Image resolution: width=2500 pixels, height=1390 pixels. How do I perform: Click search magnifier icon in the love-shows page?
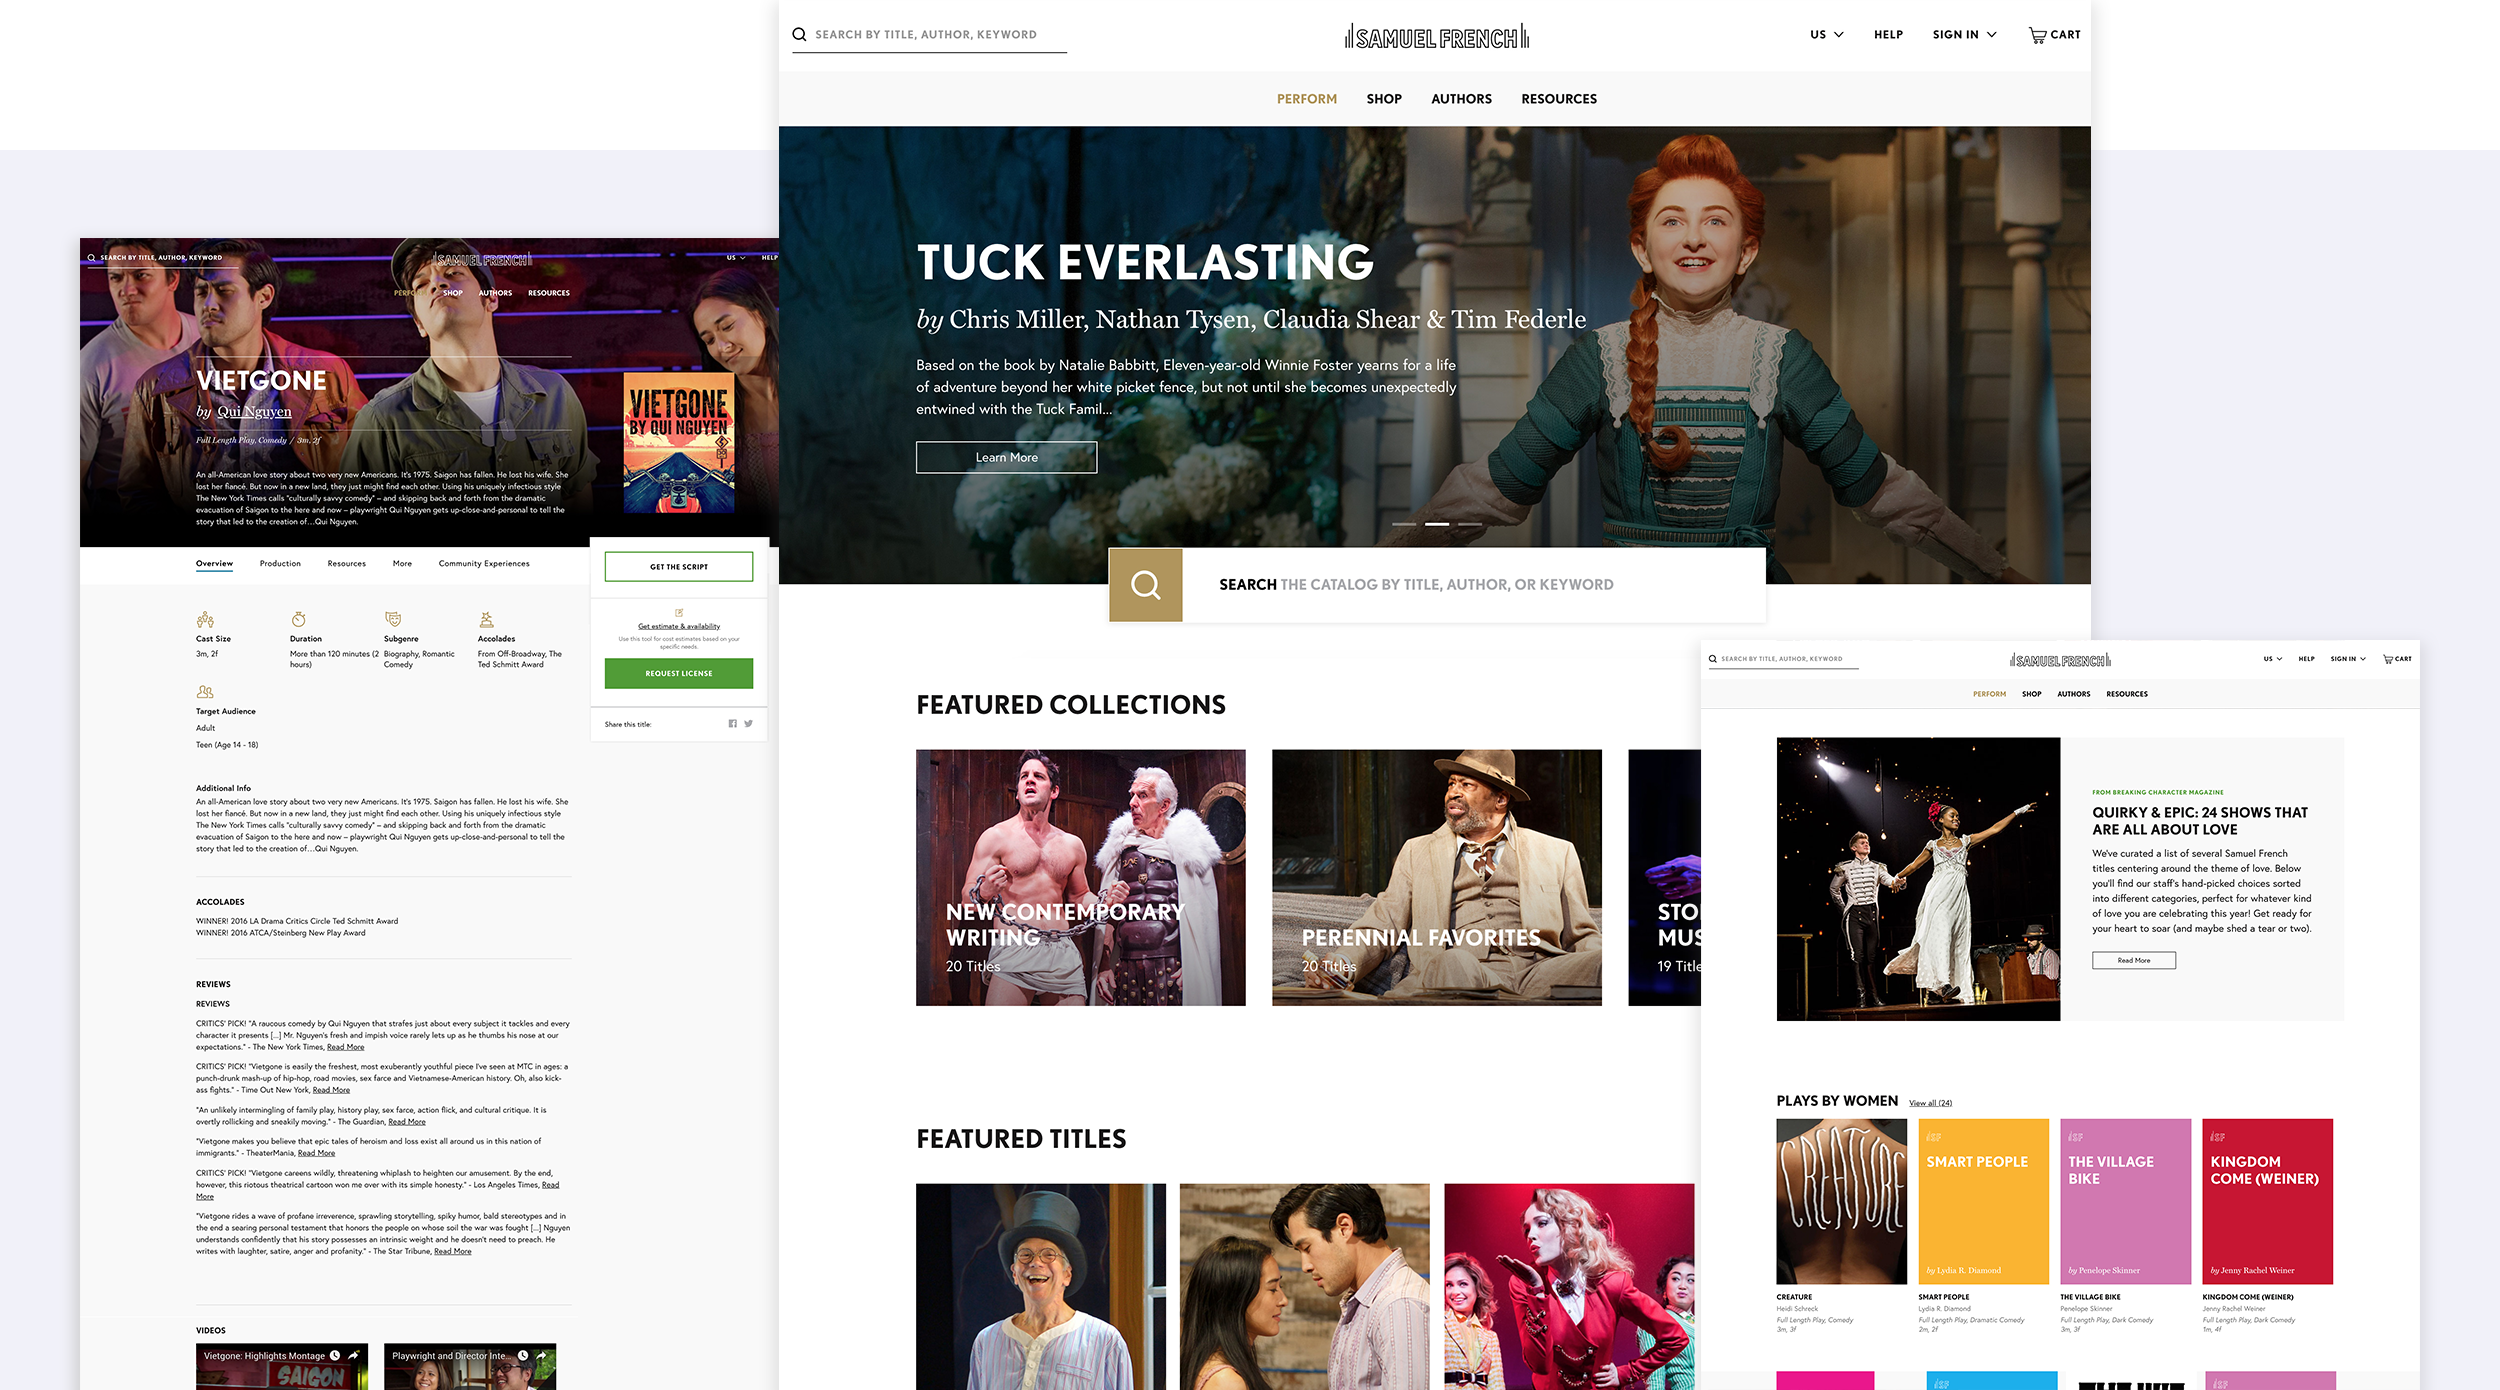1713,659
